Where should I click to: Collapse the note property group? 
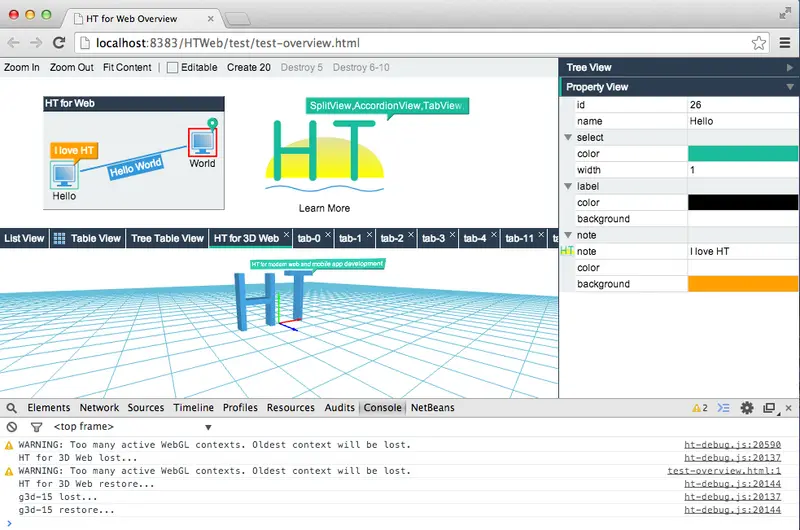[x=568, y=235]
